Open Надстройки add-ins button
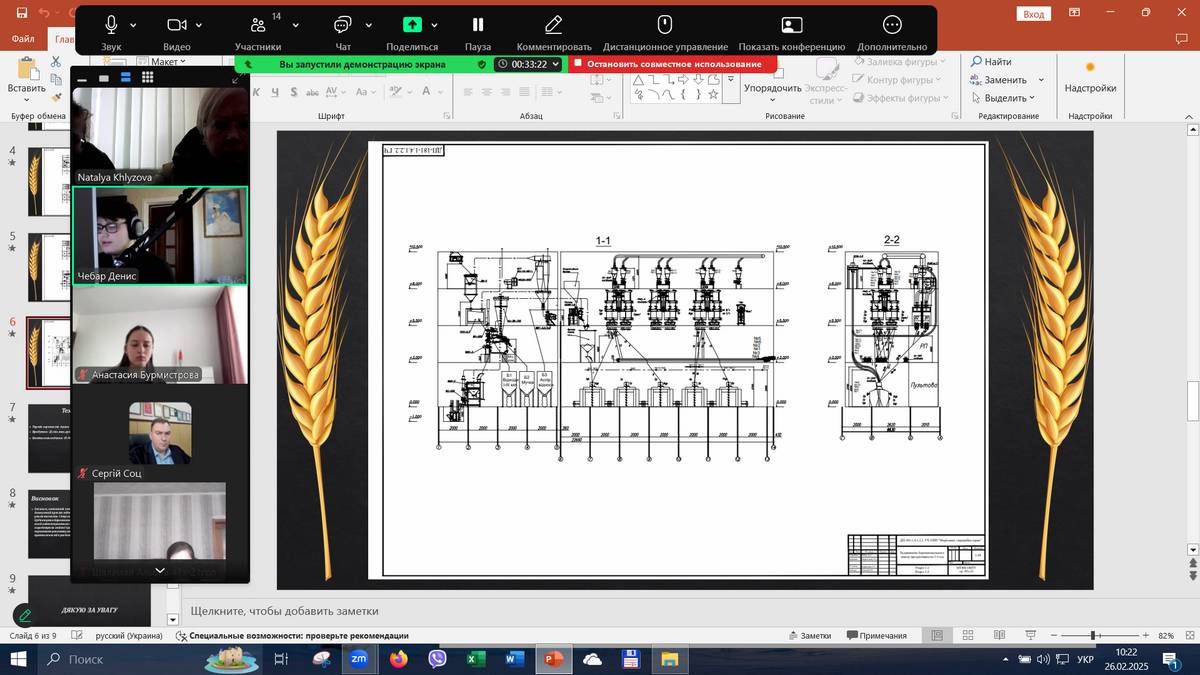The width and height of the screenshot is (1200, 675). click(x=1090, y=76)
